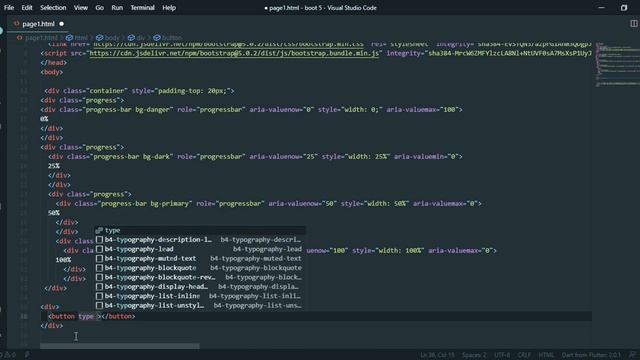Viewport: 640px width, 360px height.
Task: Click the opening <body> tag
Action: pyautogui.click(x=52, y=72)
